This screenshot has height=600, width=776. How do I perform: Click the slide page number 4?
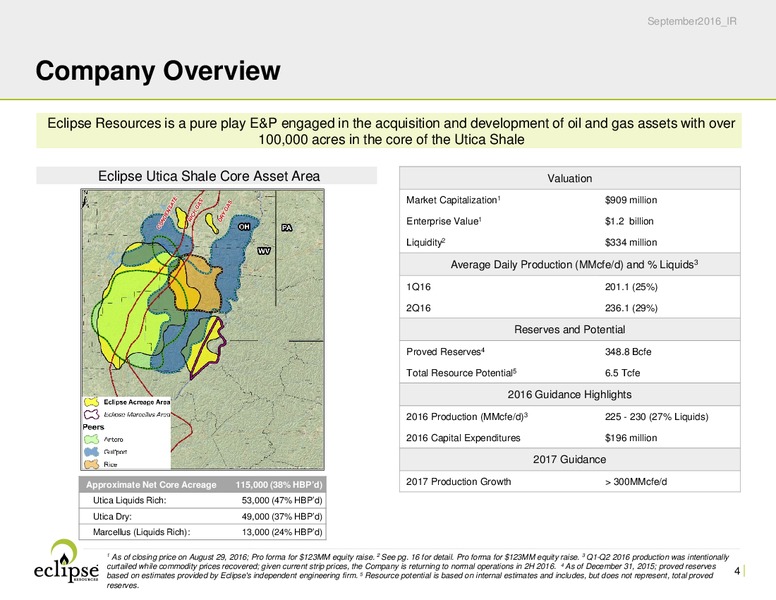click(x=737, y=571)
